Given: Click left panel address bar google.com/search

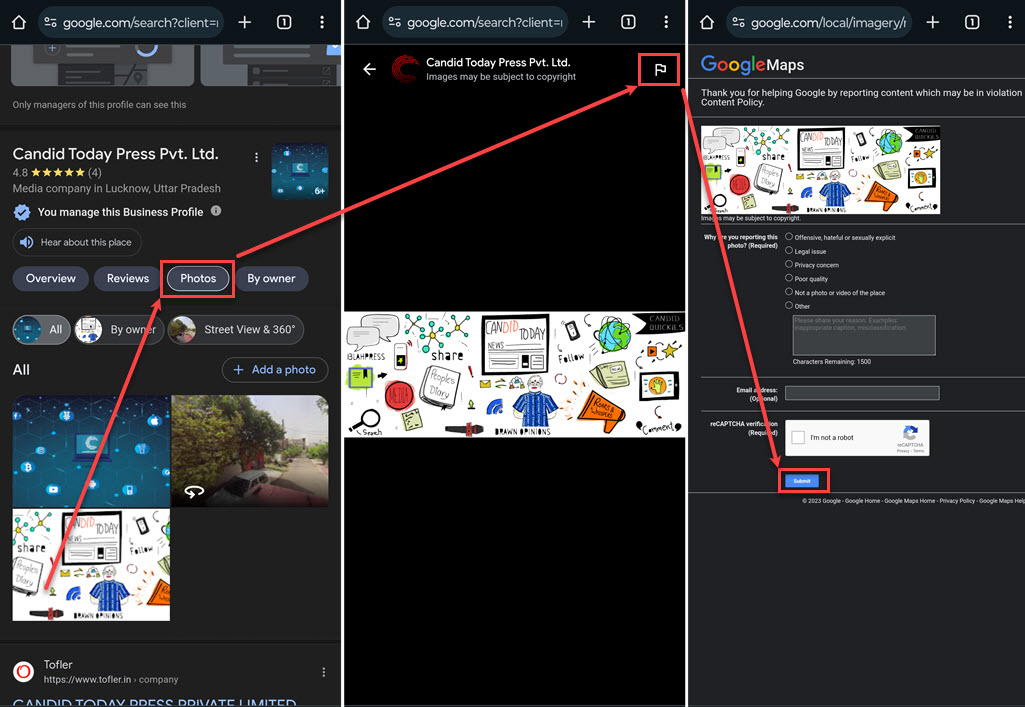Looking at the screenshot, I should pyautogui.click(x=131, y=22).
